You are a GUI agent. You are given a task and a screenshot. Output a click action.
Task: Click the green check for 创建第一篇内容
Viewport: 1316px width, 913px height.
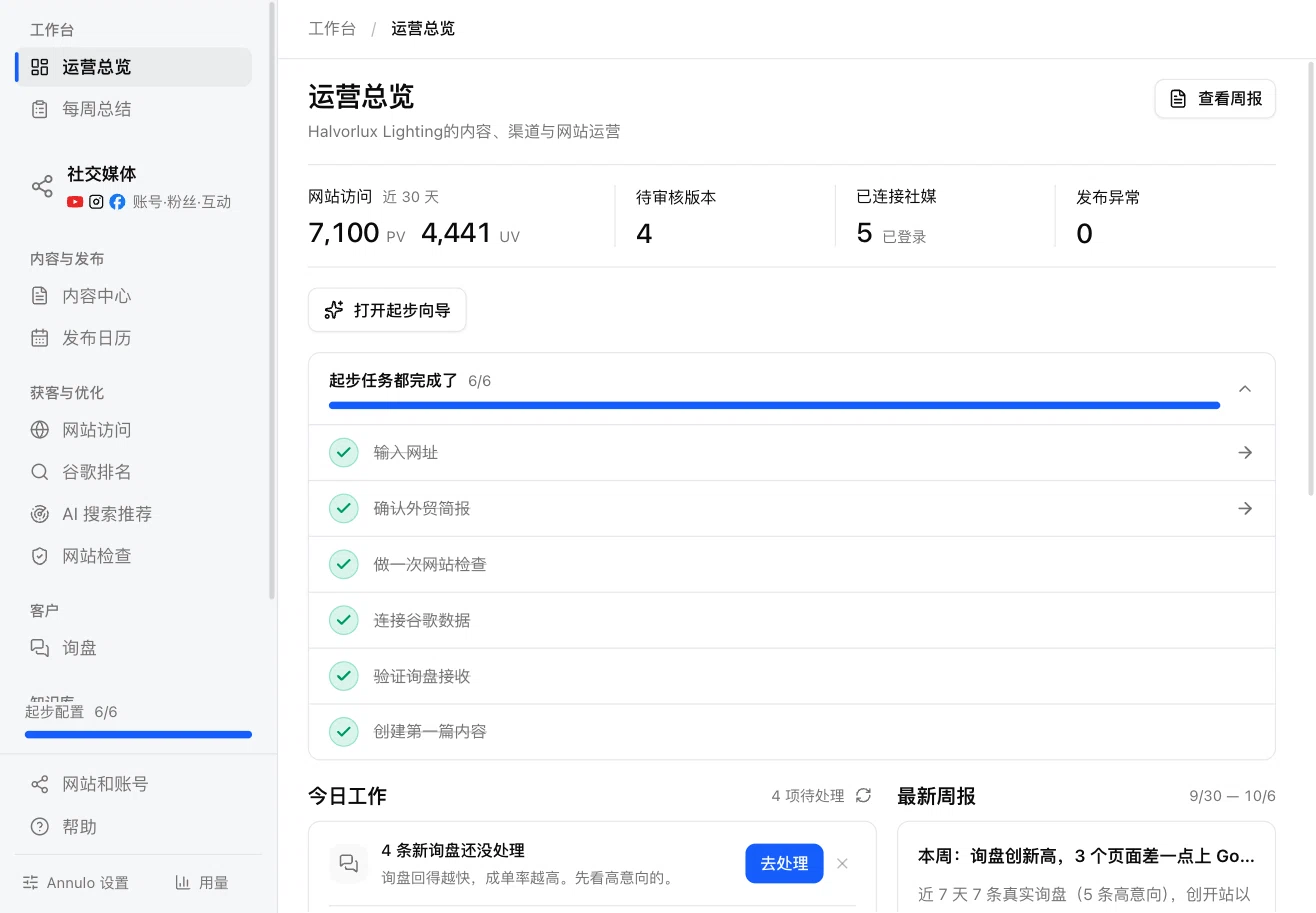point(344,732)
